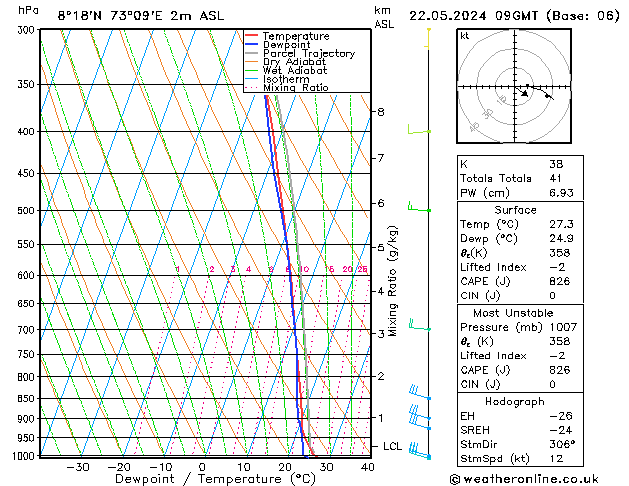Viewport: 629px width, 486px height.
Task: Click the Dewpoint / Temperature (°C) axis title
Action: click(x=215, y=479)
